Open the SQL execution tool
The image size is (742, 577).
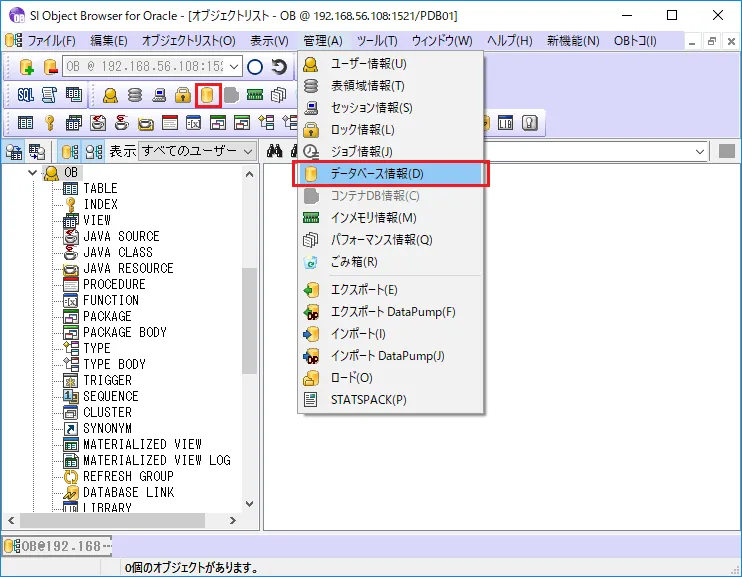[25, 95]
